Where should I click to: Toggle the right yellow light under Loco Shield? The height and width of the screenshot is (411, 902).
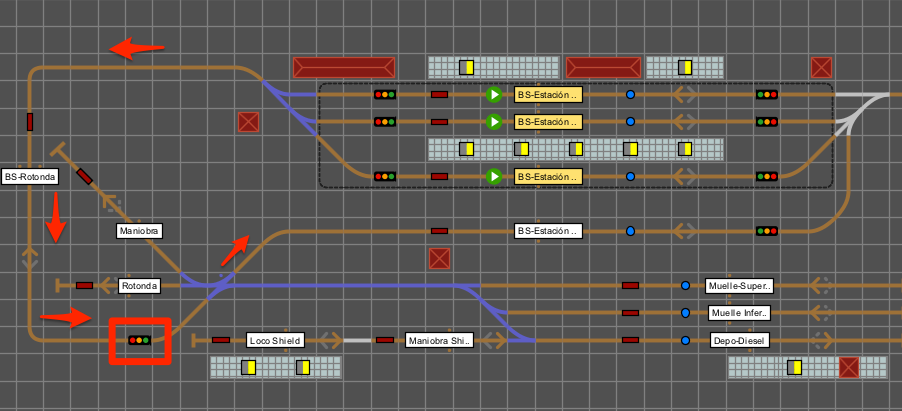(303, 367)
